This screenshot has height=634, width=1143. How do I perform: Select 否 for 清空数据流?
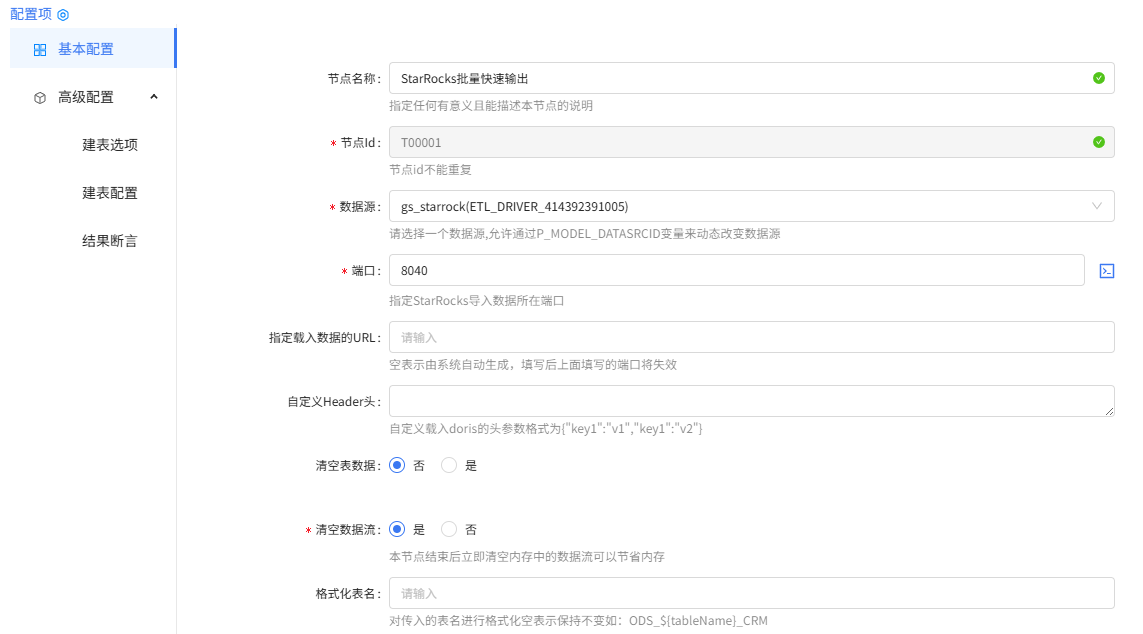click(x=449, y=530)
